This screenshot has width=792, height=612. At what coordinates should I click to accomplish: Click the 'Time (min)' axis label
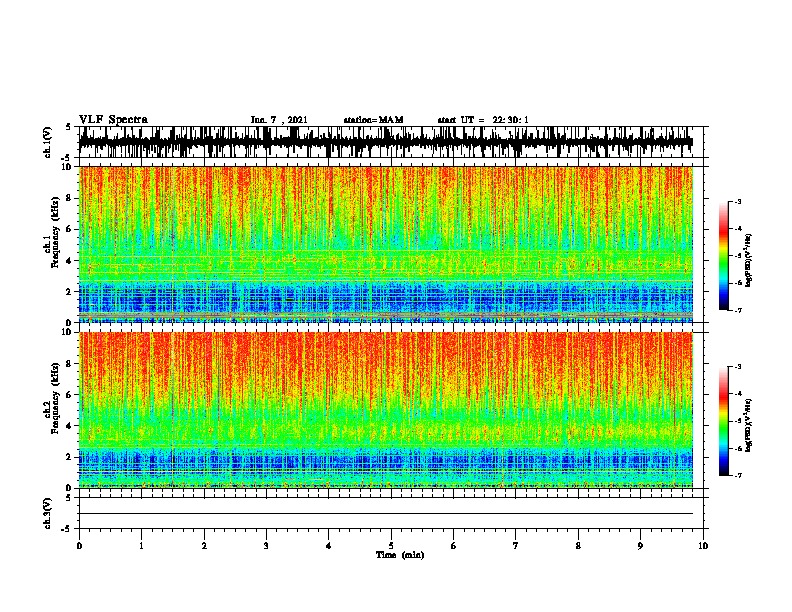(x=400, y=555)
